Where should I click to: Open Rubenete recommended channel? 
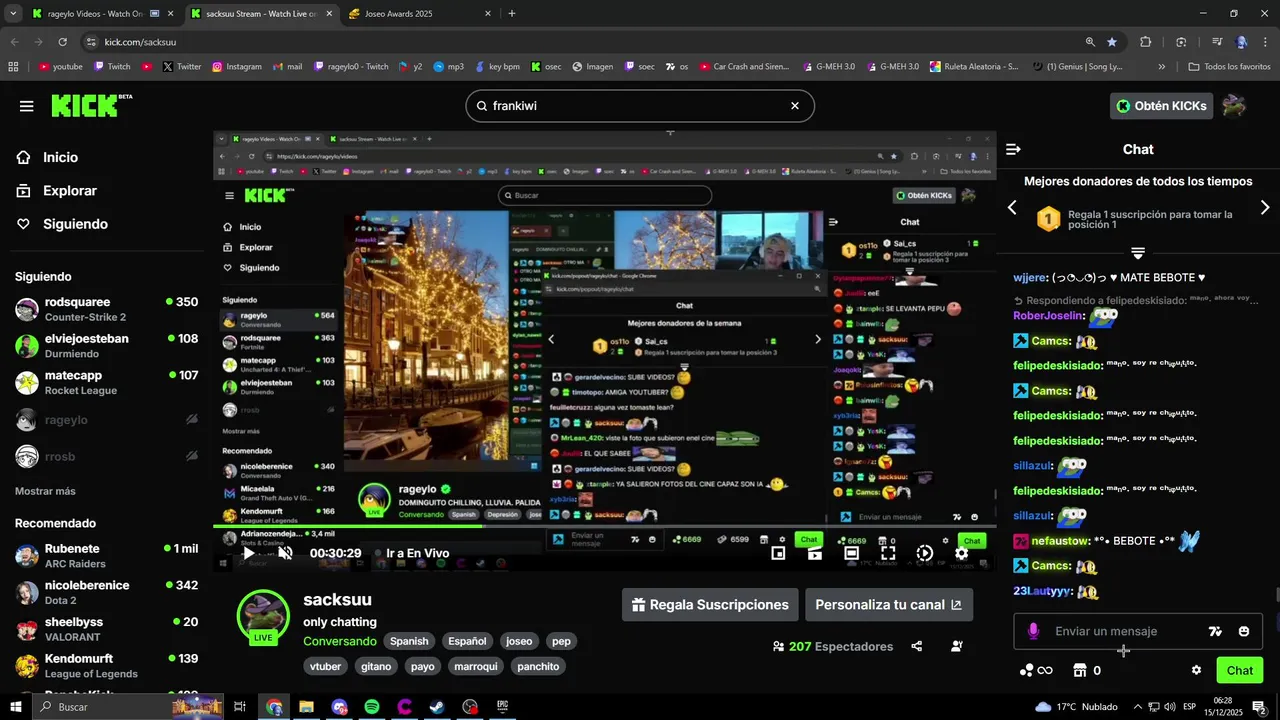(x=106, y=556)
